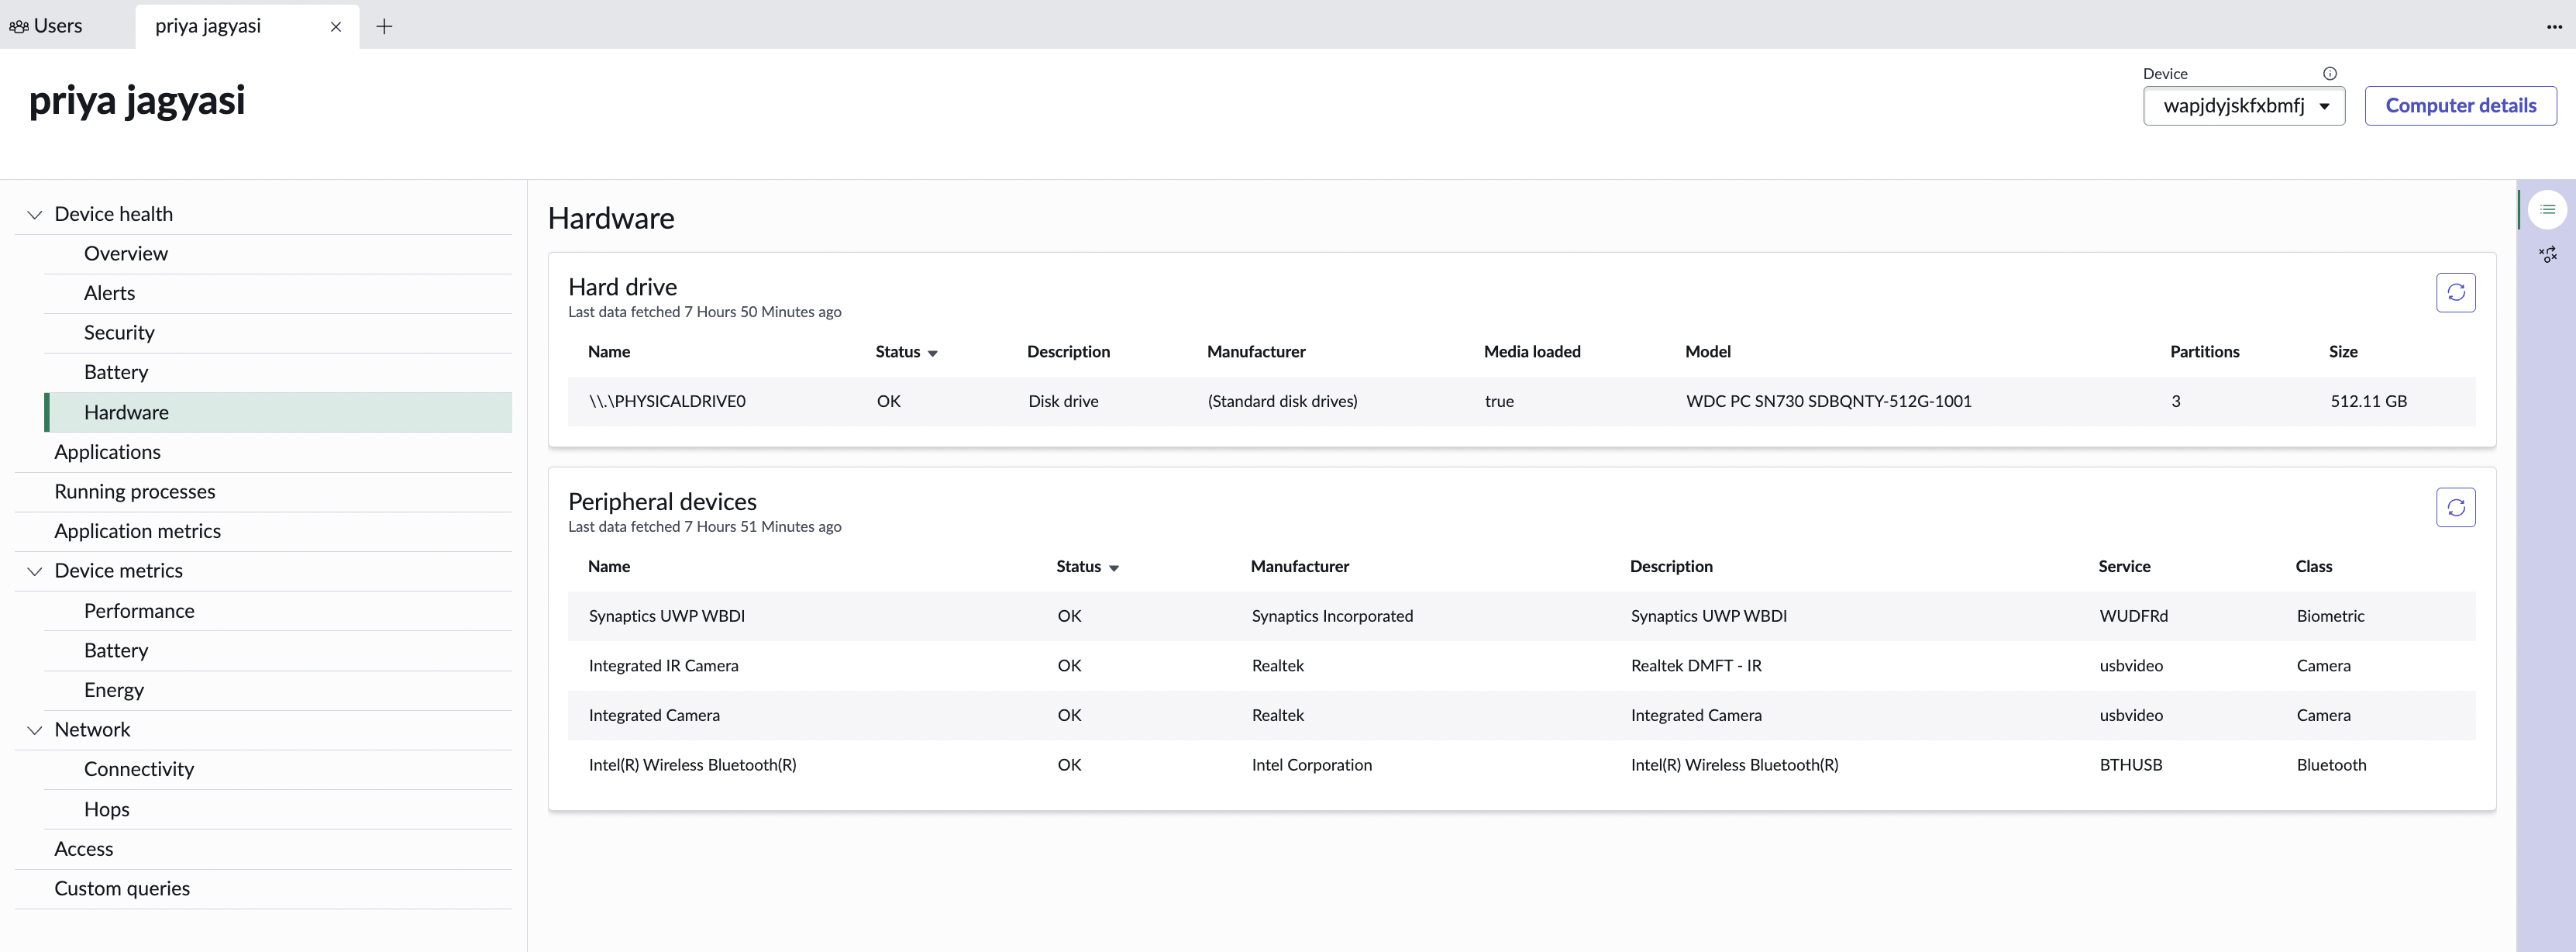
Task: Open the Device dropdown wapjdyjskfxbmfj
Action: pos(2243,106)
